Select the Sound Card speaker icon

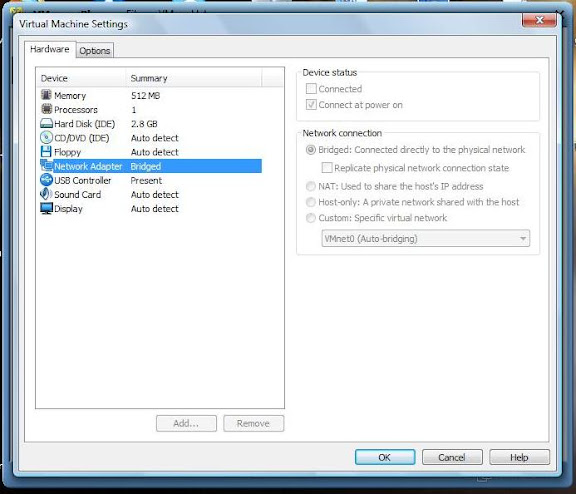point(46,194)
